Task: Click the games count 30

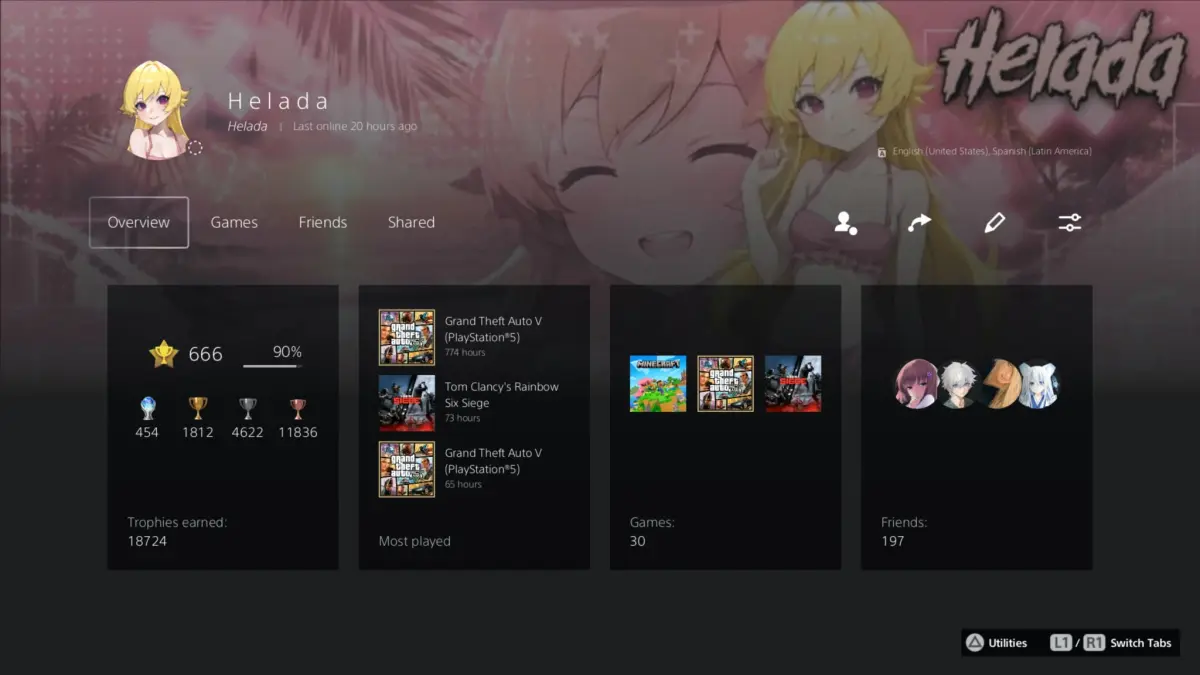Action: coord(638,541)
